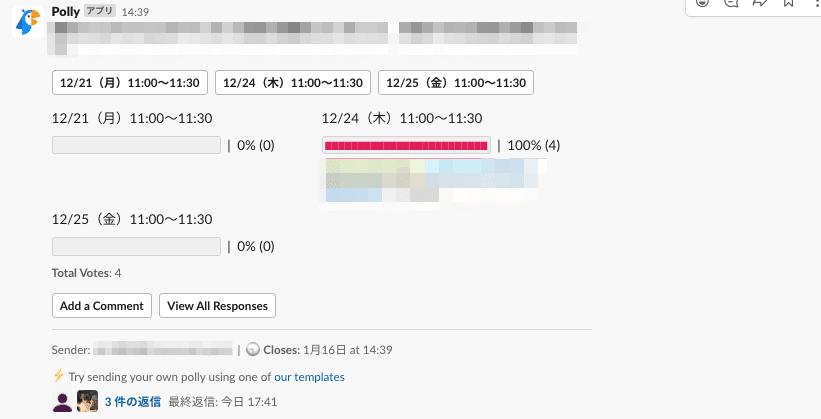Vote for 12/21（月）11:00～11:30 option
Viewport: 821px width, 419px height.
[130, 82]
